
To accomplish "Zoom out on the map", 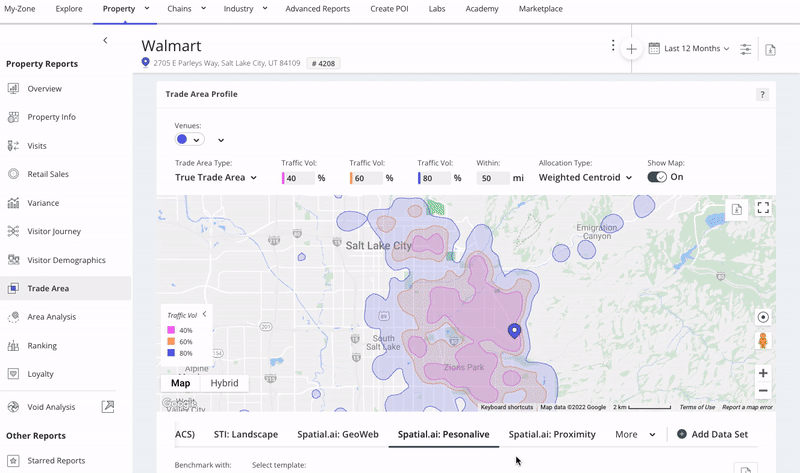I will point(763,391).
